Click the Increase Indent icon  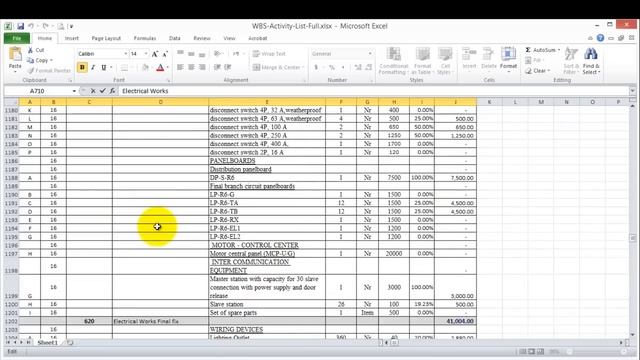coord(228,67)
